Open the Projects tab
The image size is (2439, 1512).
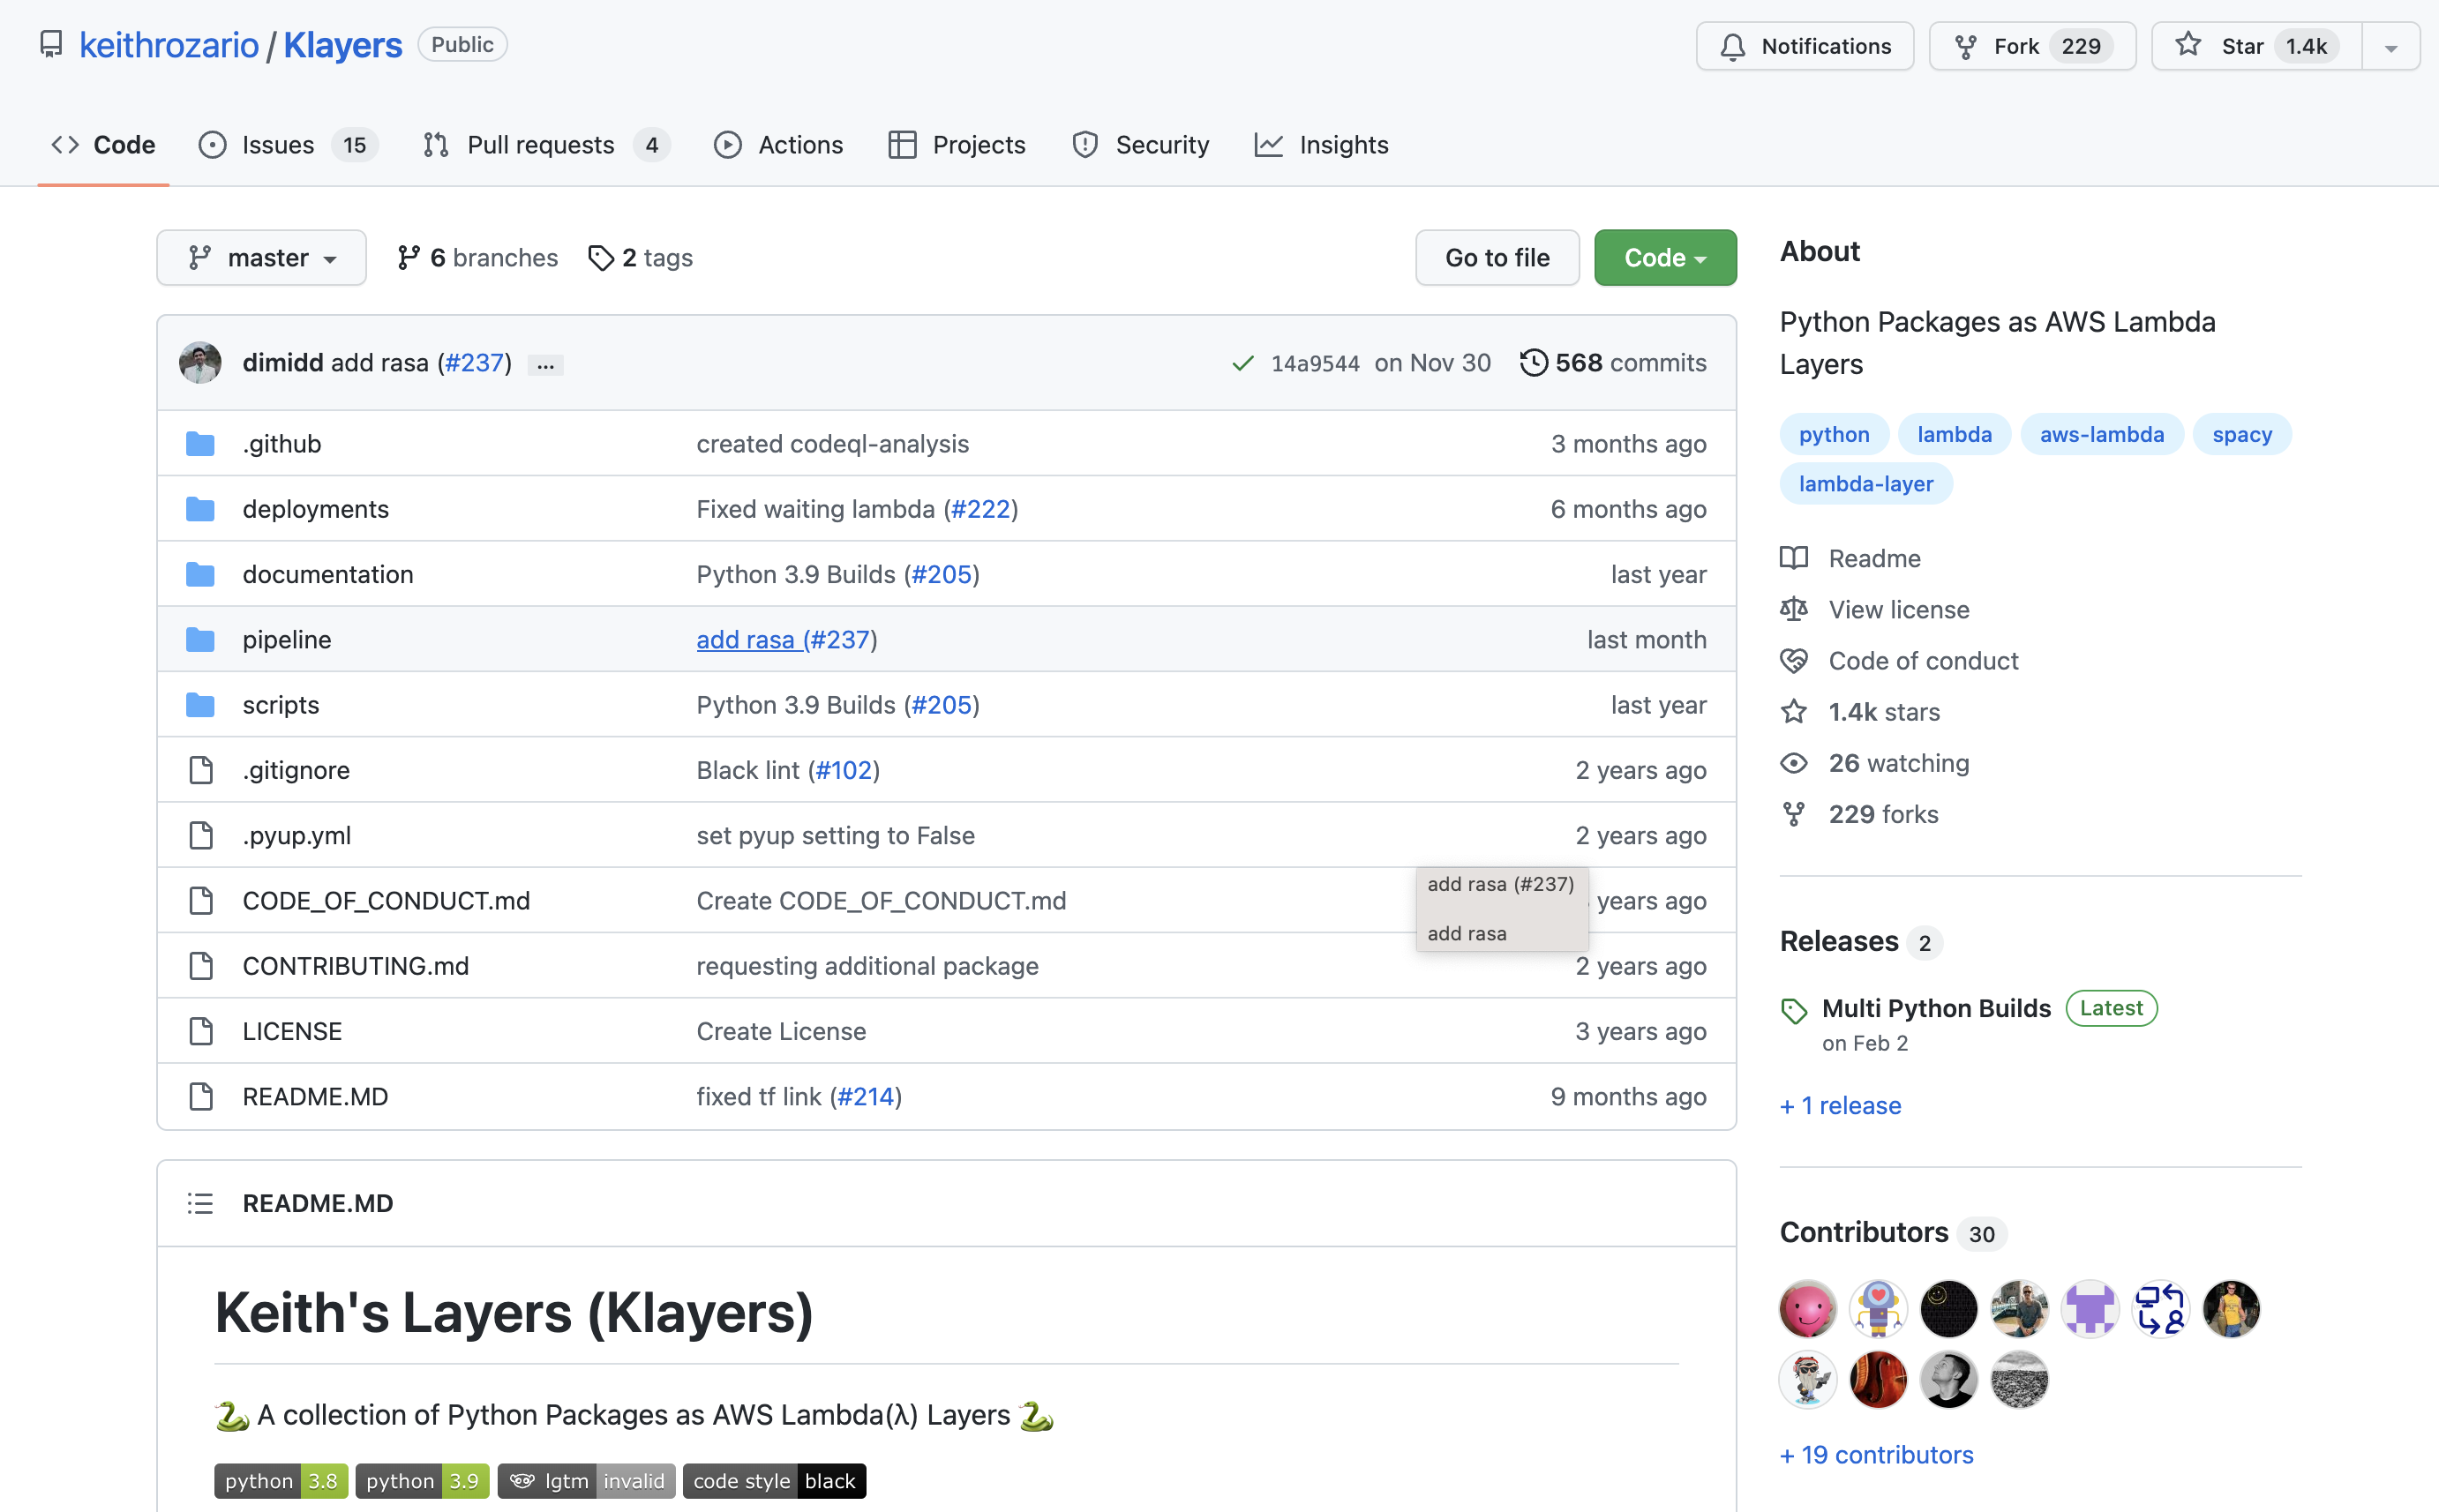[x=957, y=145]
